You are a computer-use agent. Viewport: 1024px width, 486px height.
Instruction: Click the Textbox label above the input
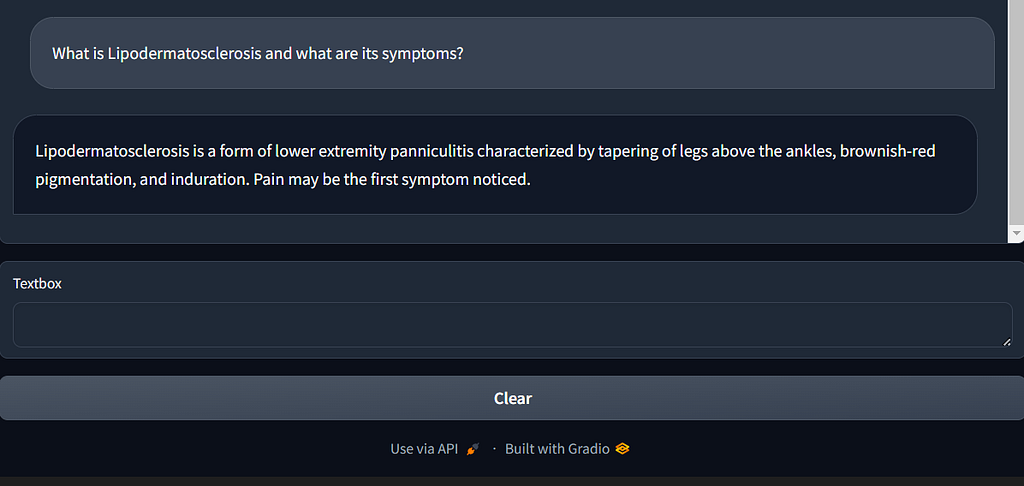(x=37, y=284)
